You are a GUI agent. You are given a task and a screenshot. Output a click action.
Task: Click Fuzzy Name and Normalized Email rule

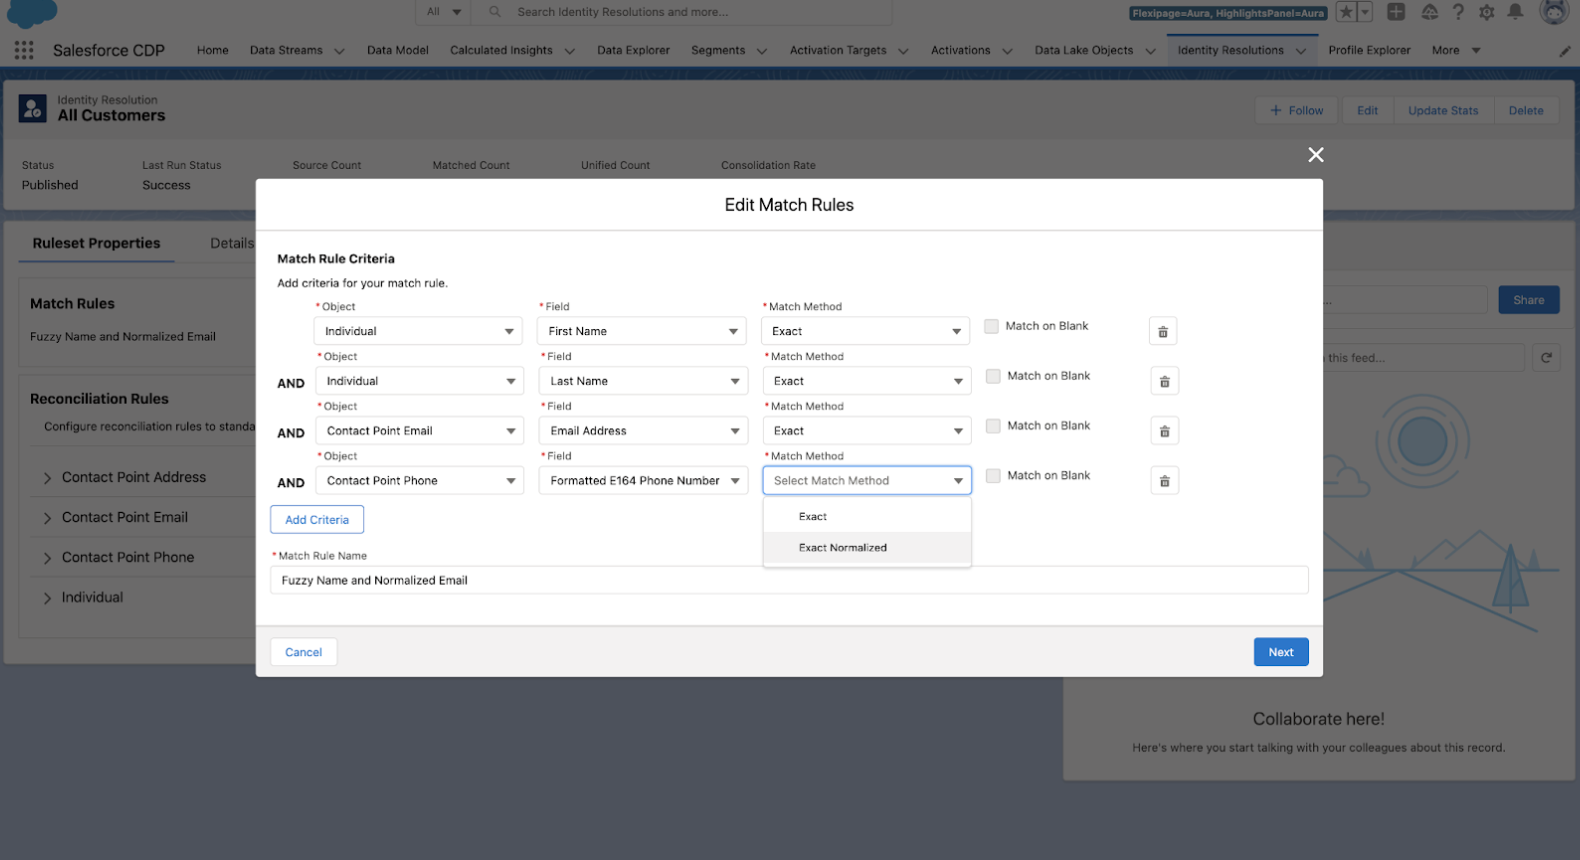123,337
